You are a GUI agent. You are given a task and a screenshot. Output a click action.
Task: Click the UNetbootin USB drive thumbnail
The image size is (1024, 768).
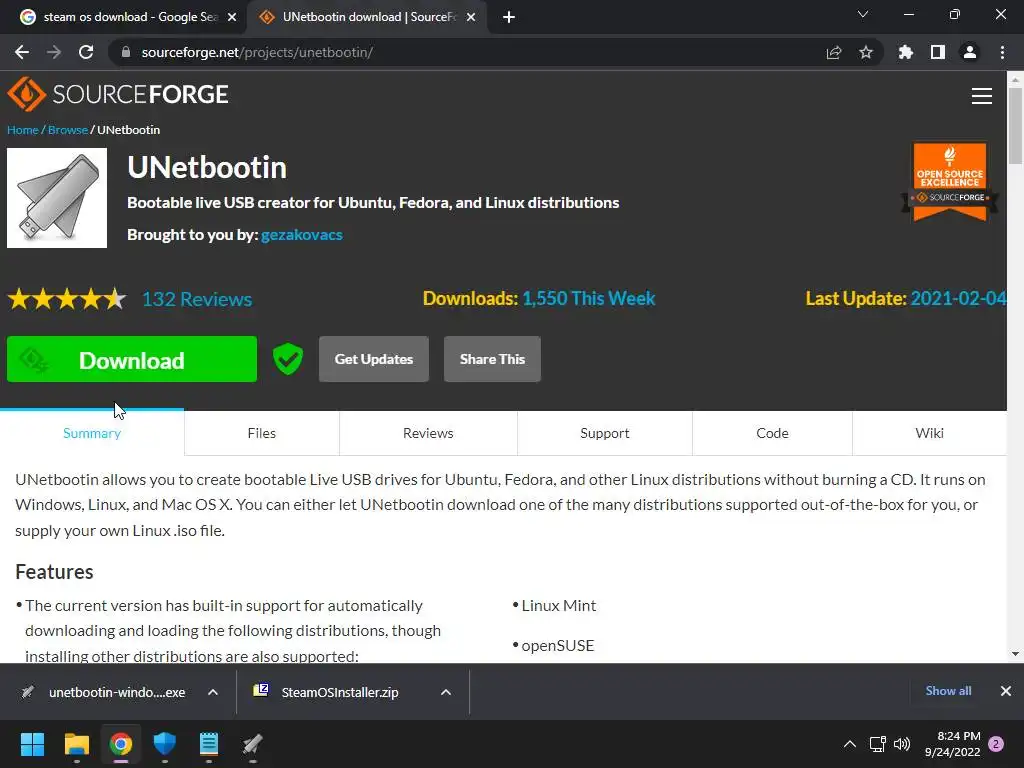point(57,198)
